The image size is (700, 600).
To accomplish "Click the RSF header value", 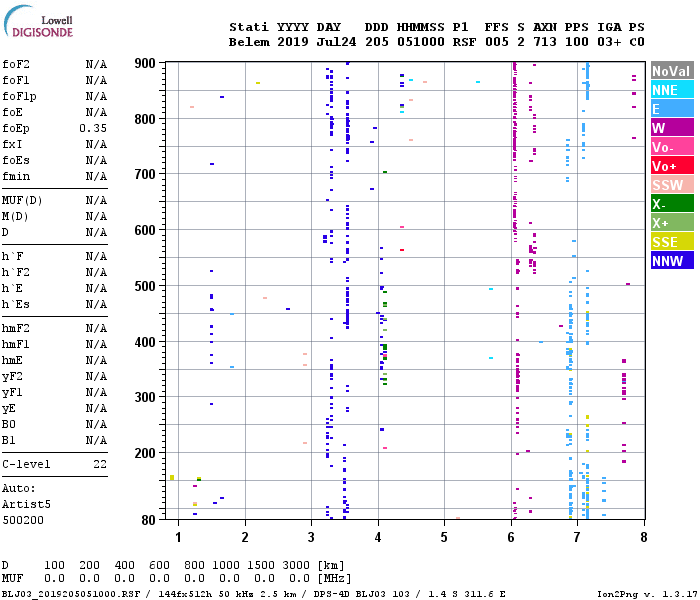I will pos(464,42).
